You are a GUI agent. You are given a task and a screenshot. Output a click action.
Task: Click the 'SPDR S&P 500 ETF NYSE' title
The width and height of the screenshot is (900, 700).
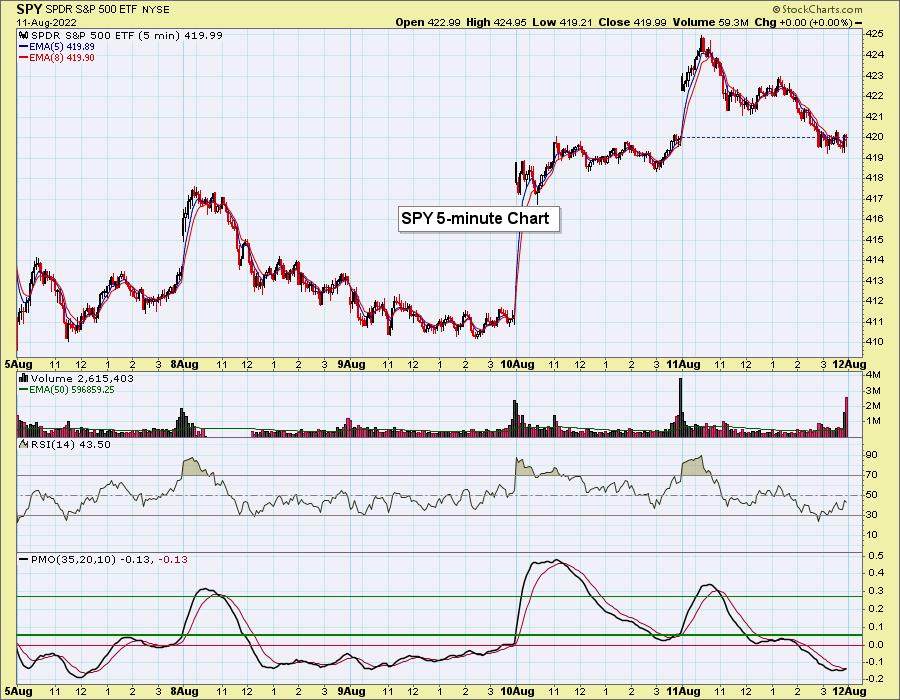[107, 10]
